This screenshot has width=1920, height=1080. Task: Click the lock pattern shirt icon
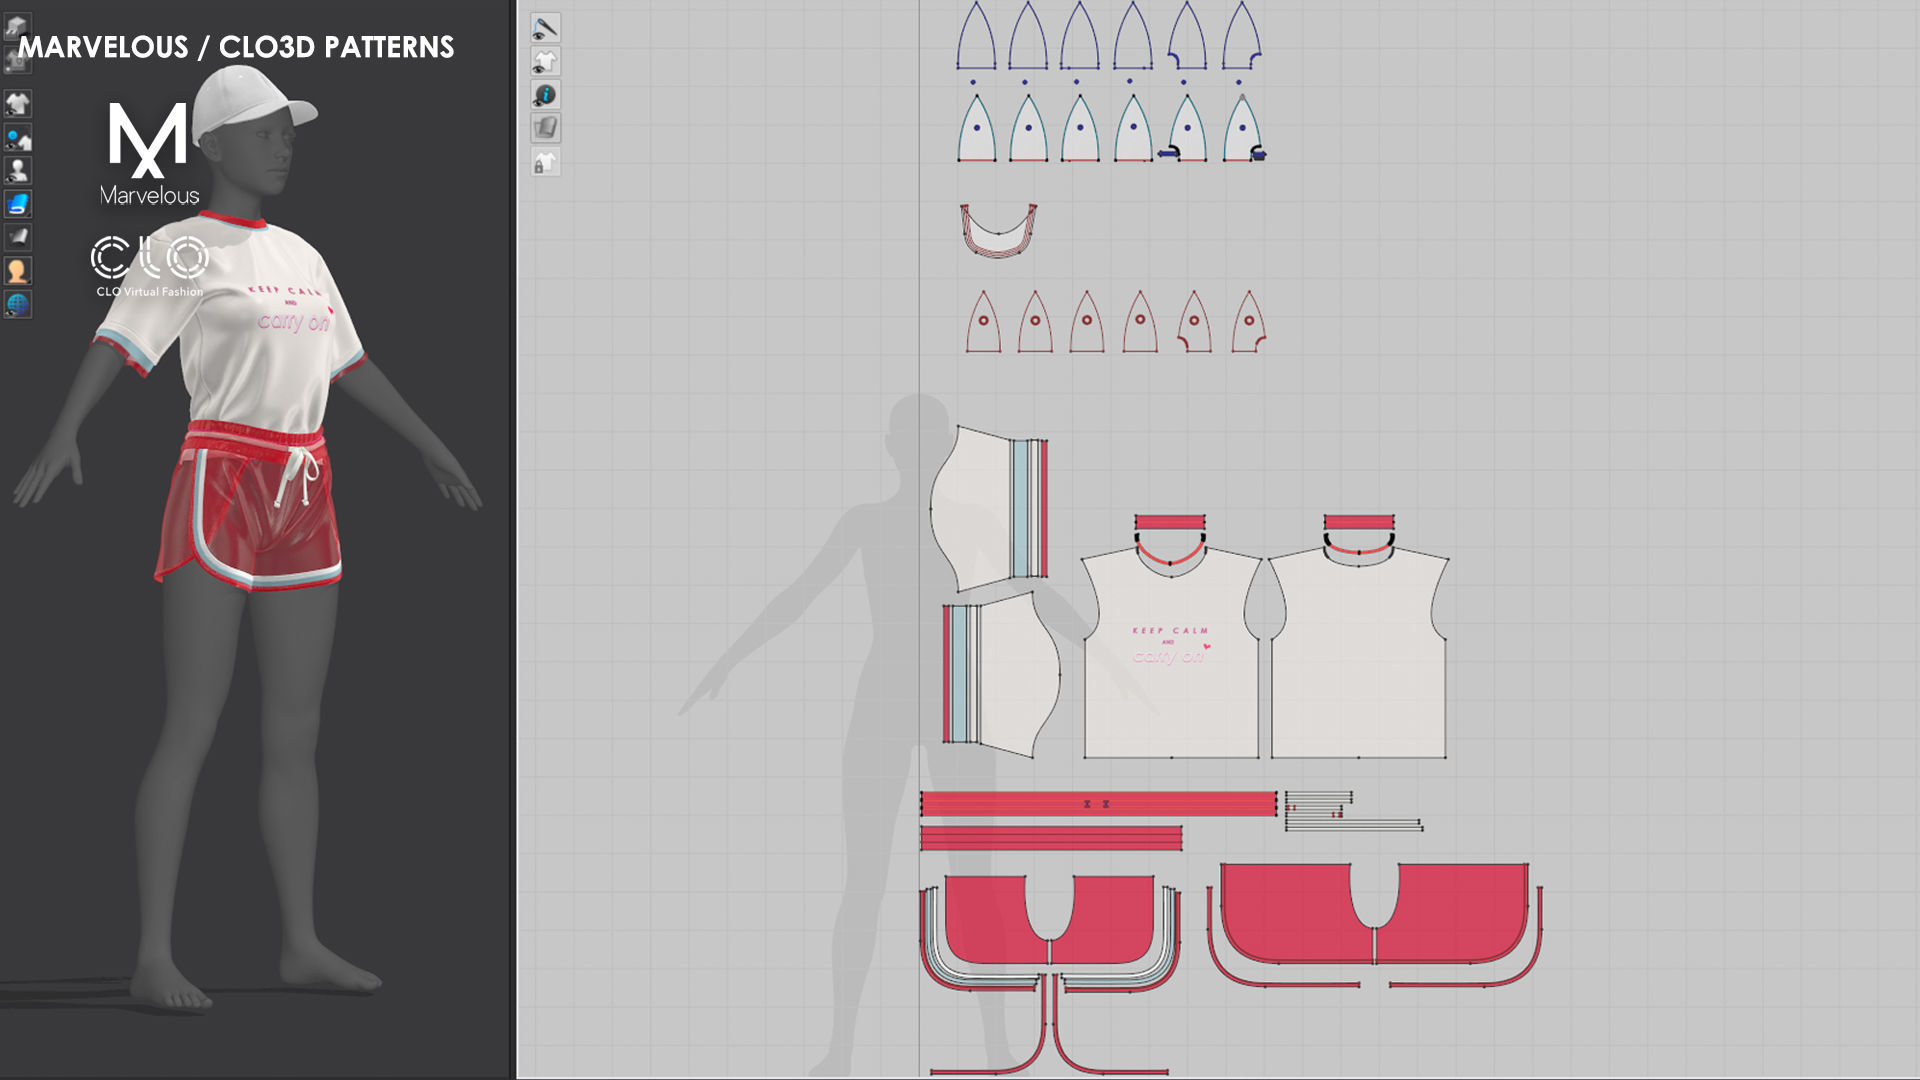545,162
